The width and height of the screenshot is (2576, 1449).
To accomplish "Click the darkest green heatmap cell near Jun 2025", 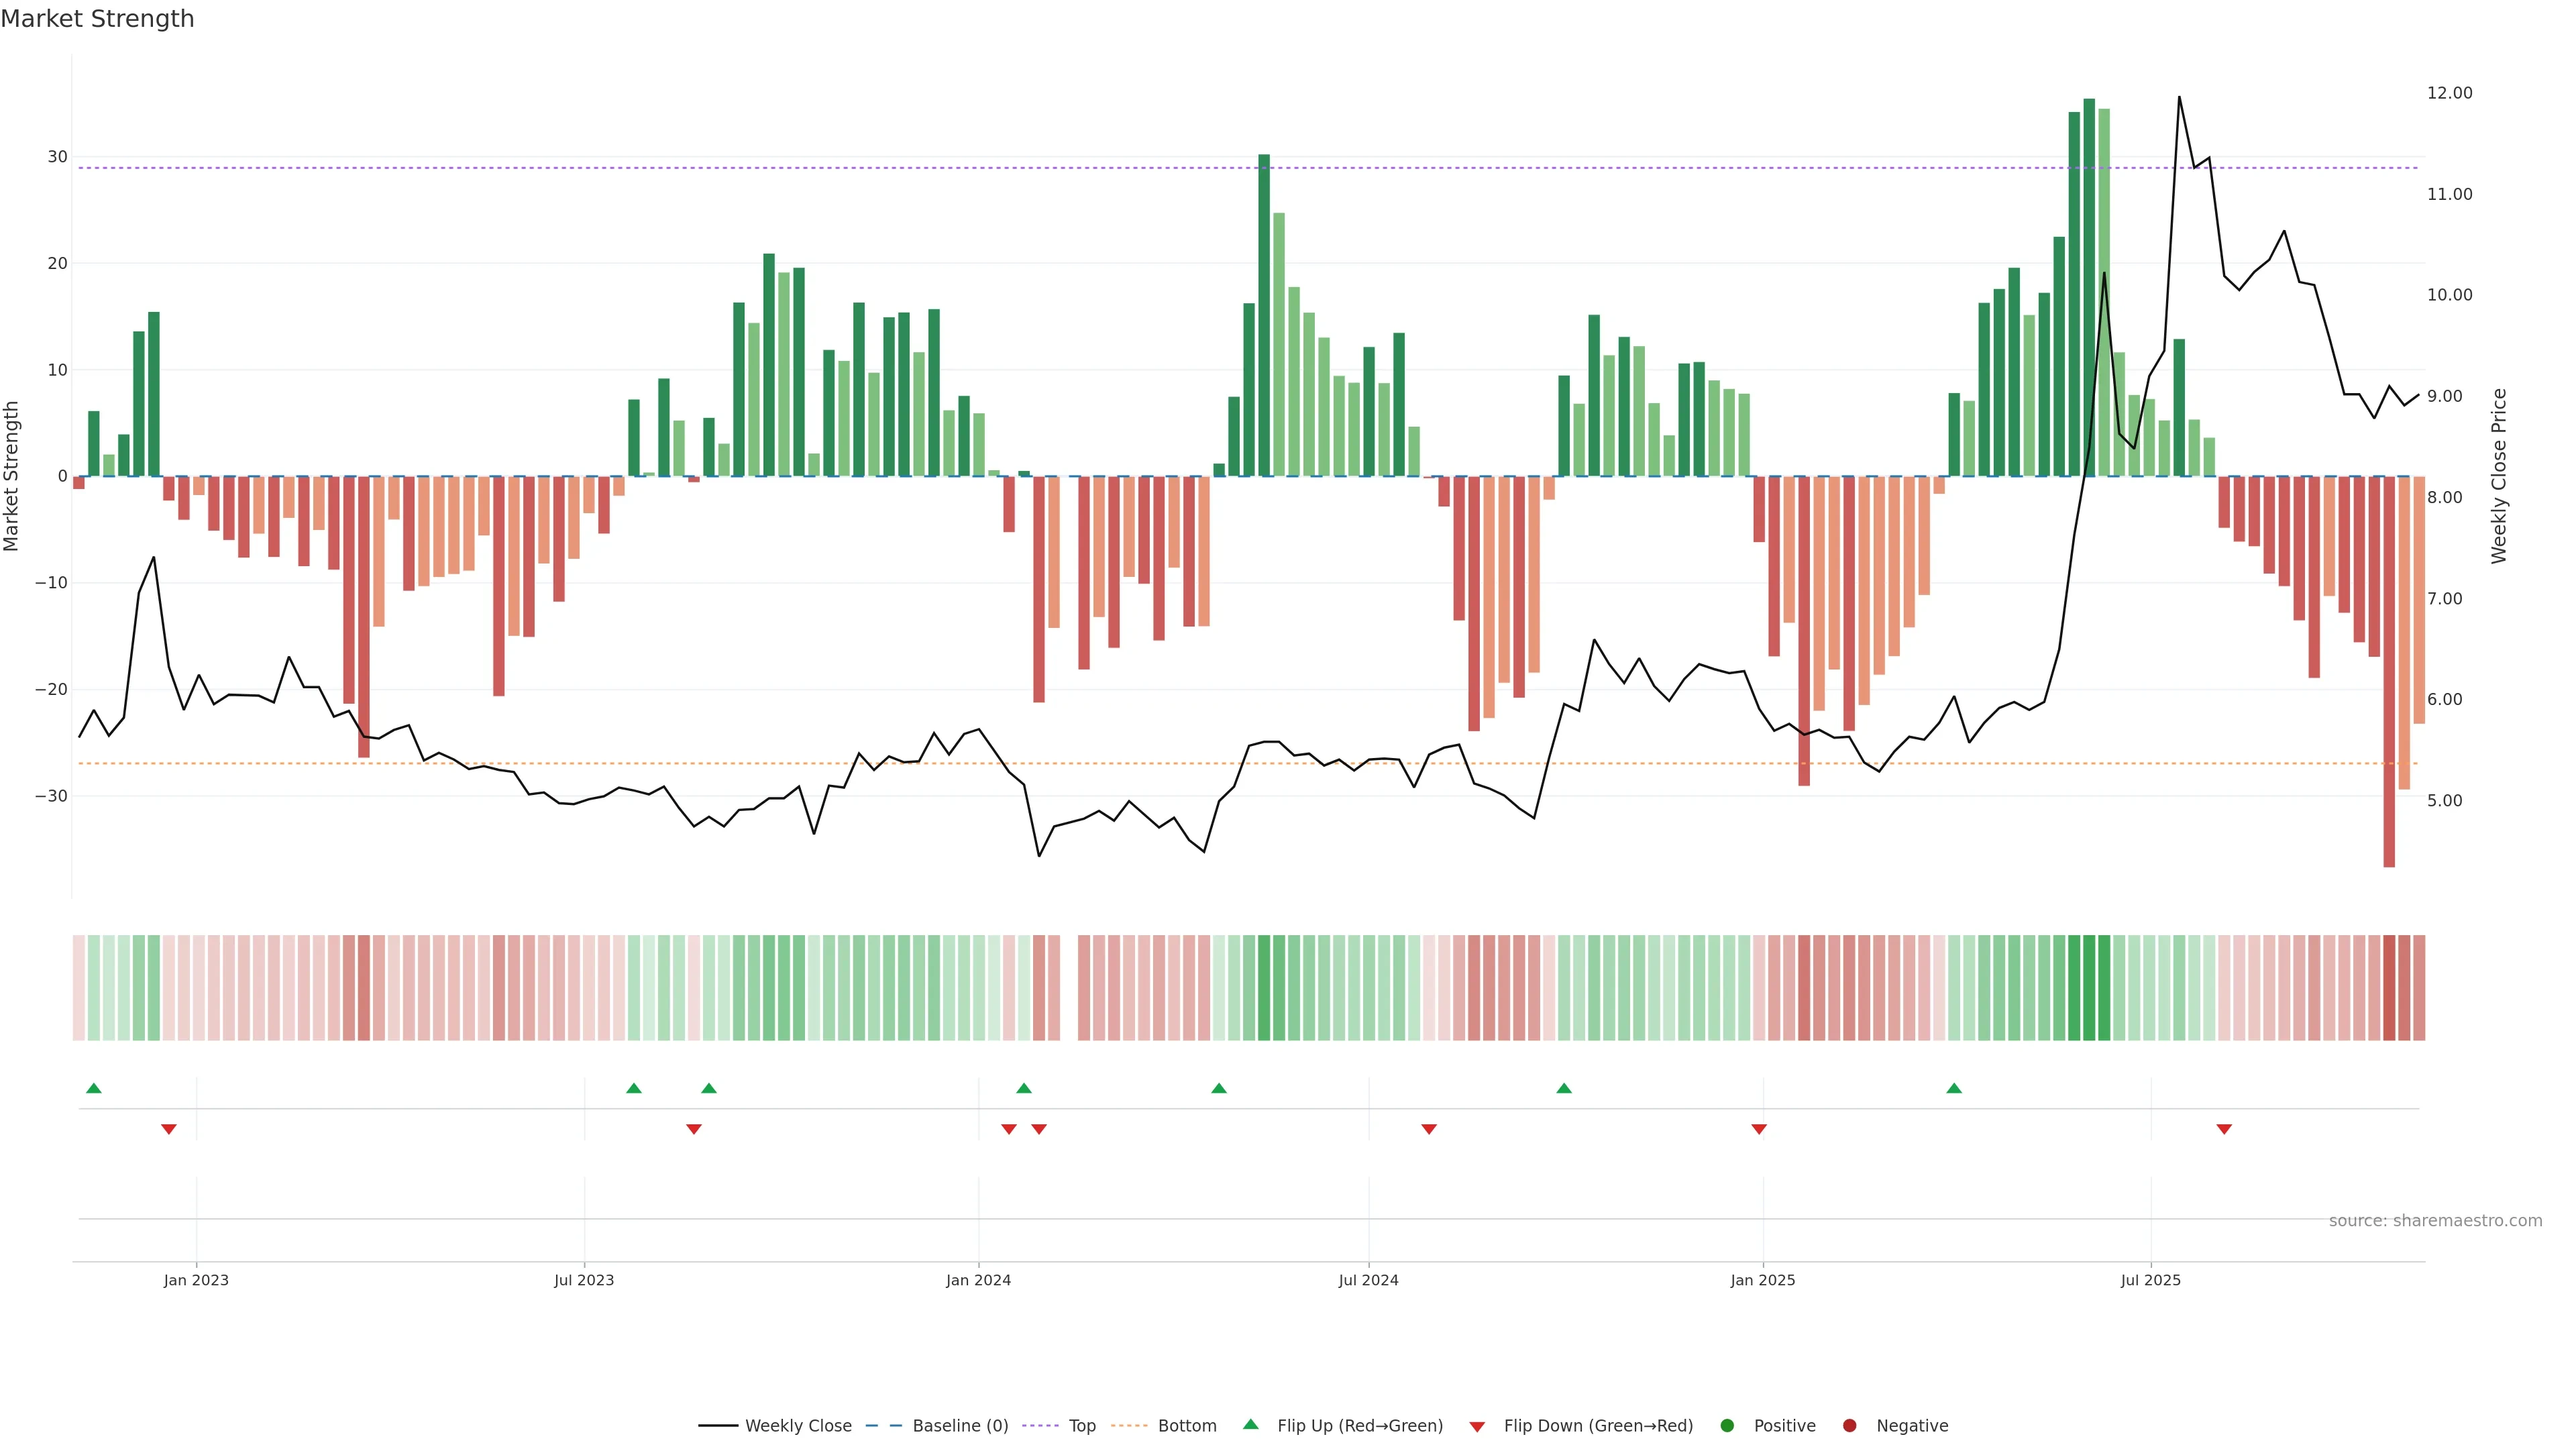I will point(2089,987).
